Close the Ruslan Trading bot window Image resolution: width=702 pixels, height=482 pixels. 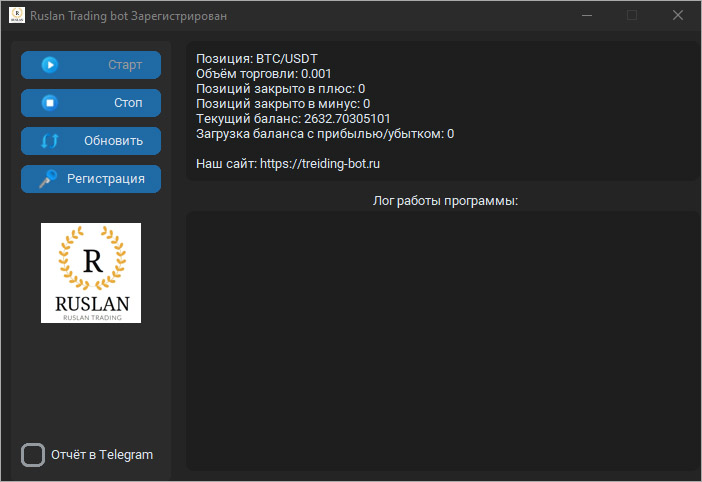678,15
